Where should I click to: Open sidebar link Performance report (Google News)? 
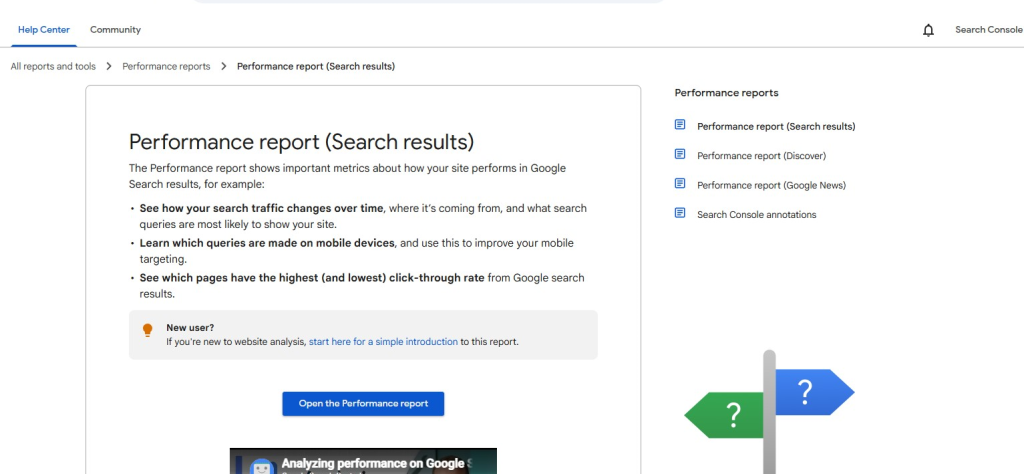tap(771, 185)
